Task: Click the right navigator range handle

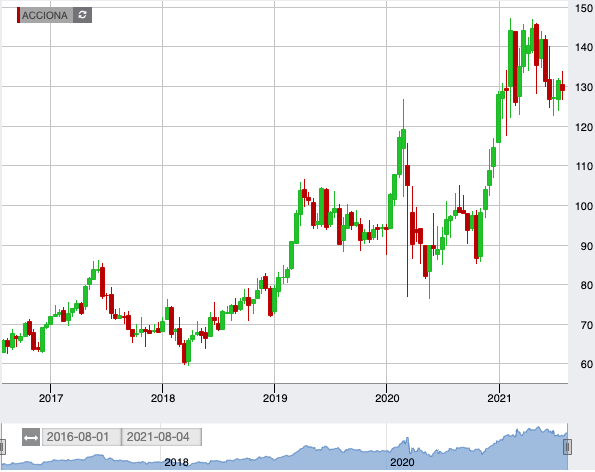Action: pos(567,447)
